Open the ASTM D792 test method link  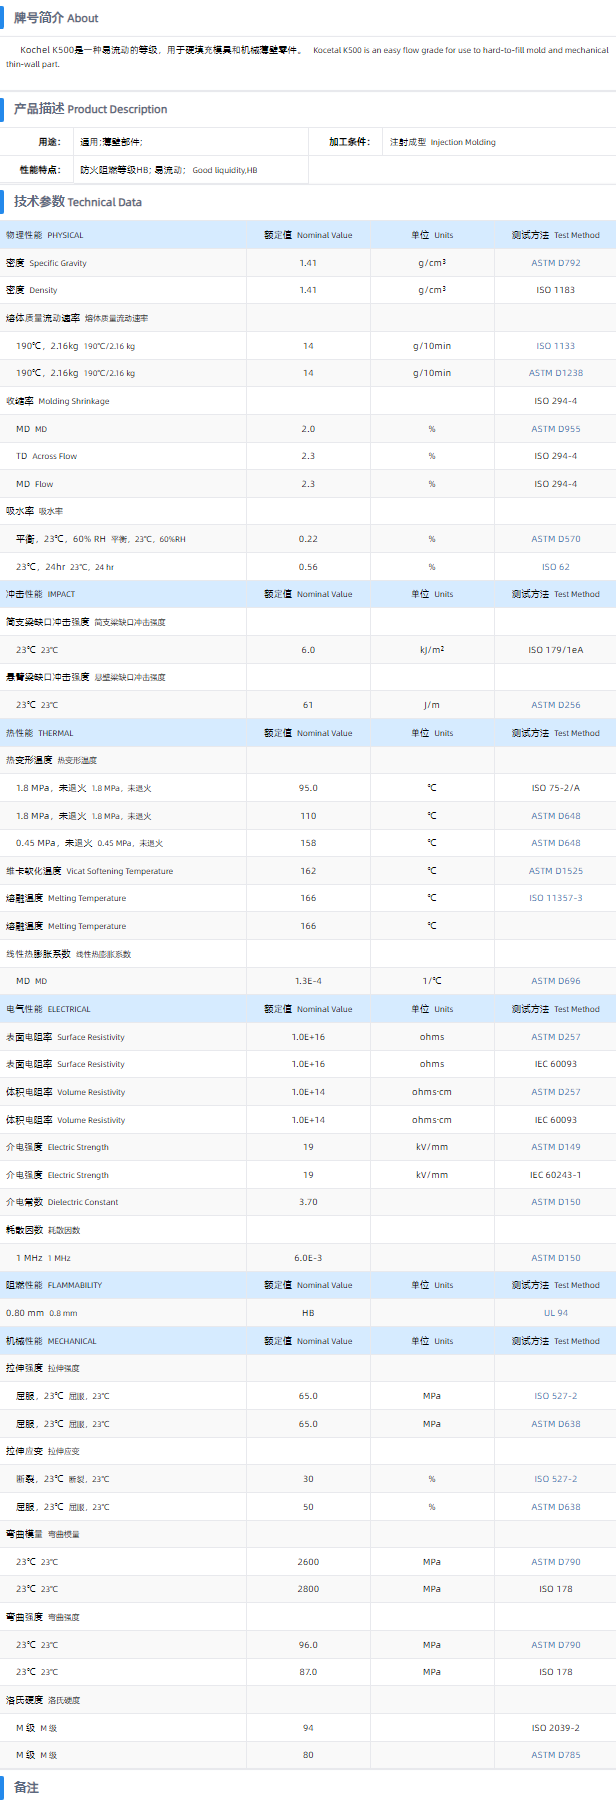[555, 263]
